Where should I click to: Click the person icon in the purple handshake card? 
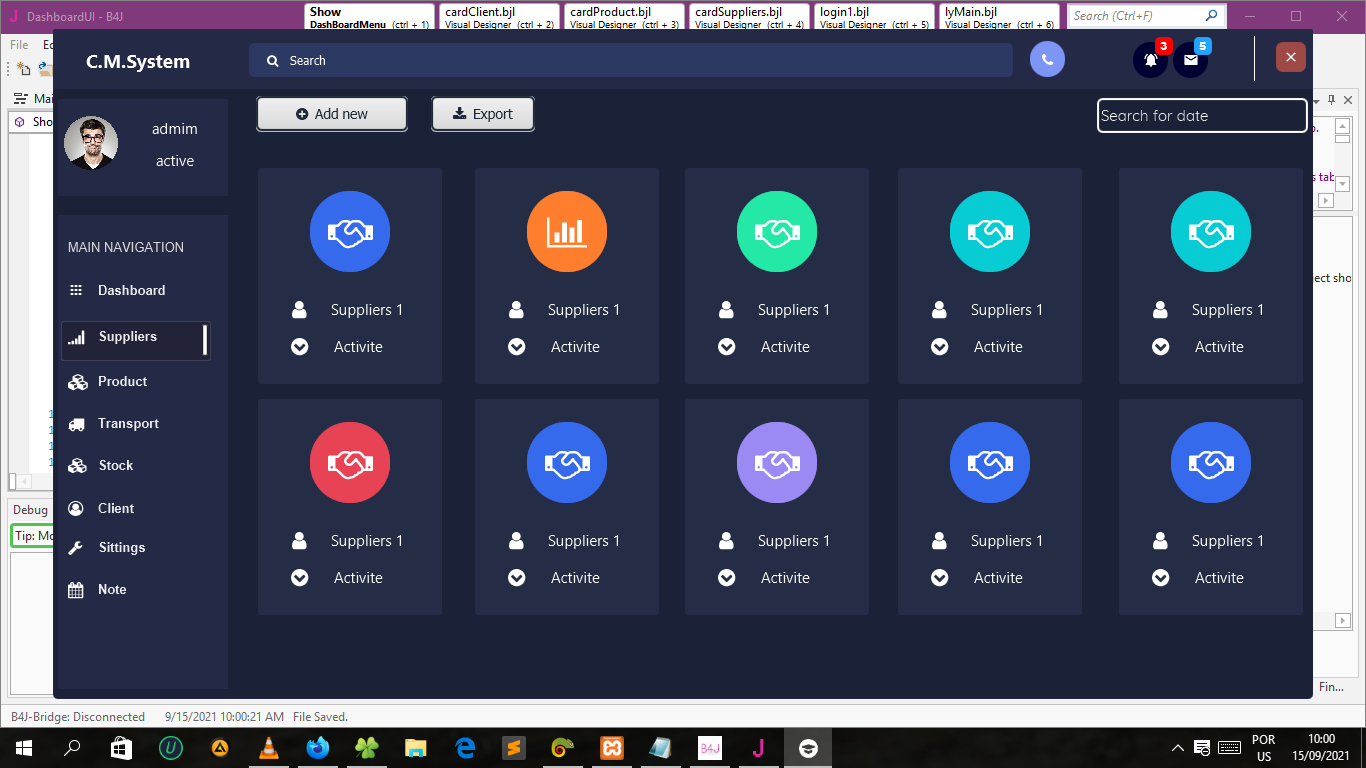coord(726,541)
